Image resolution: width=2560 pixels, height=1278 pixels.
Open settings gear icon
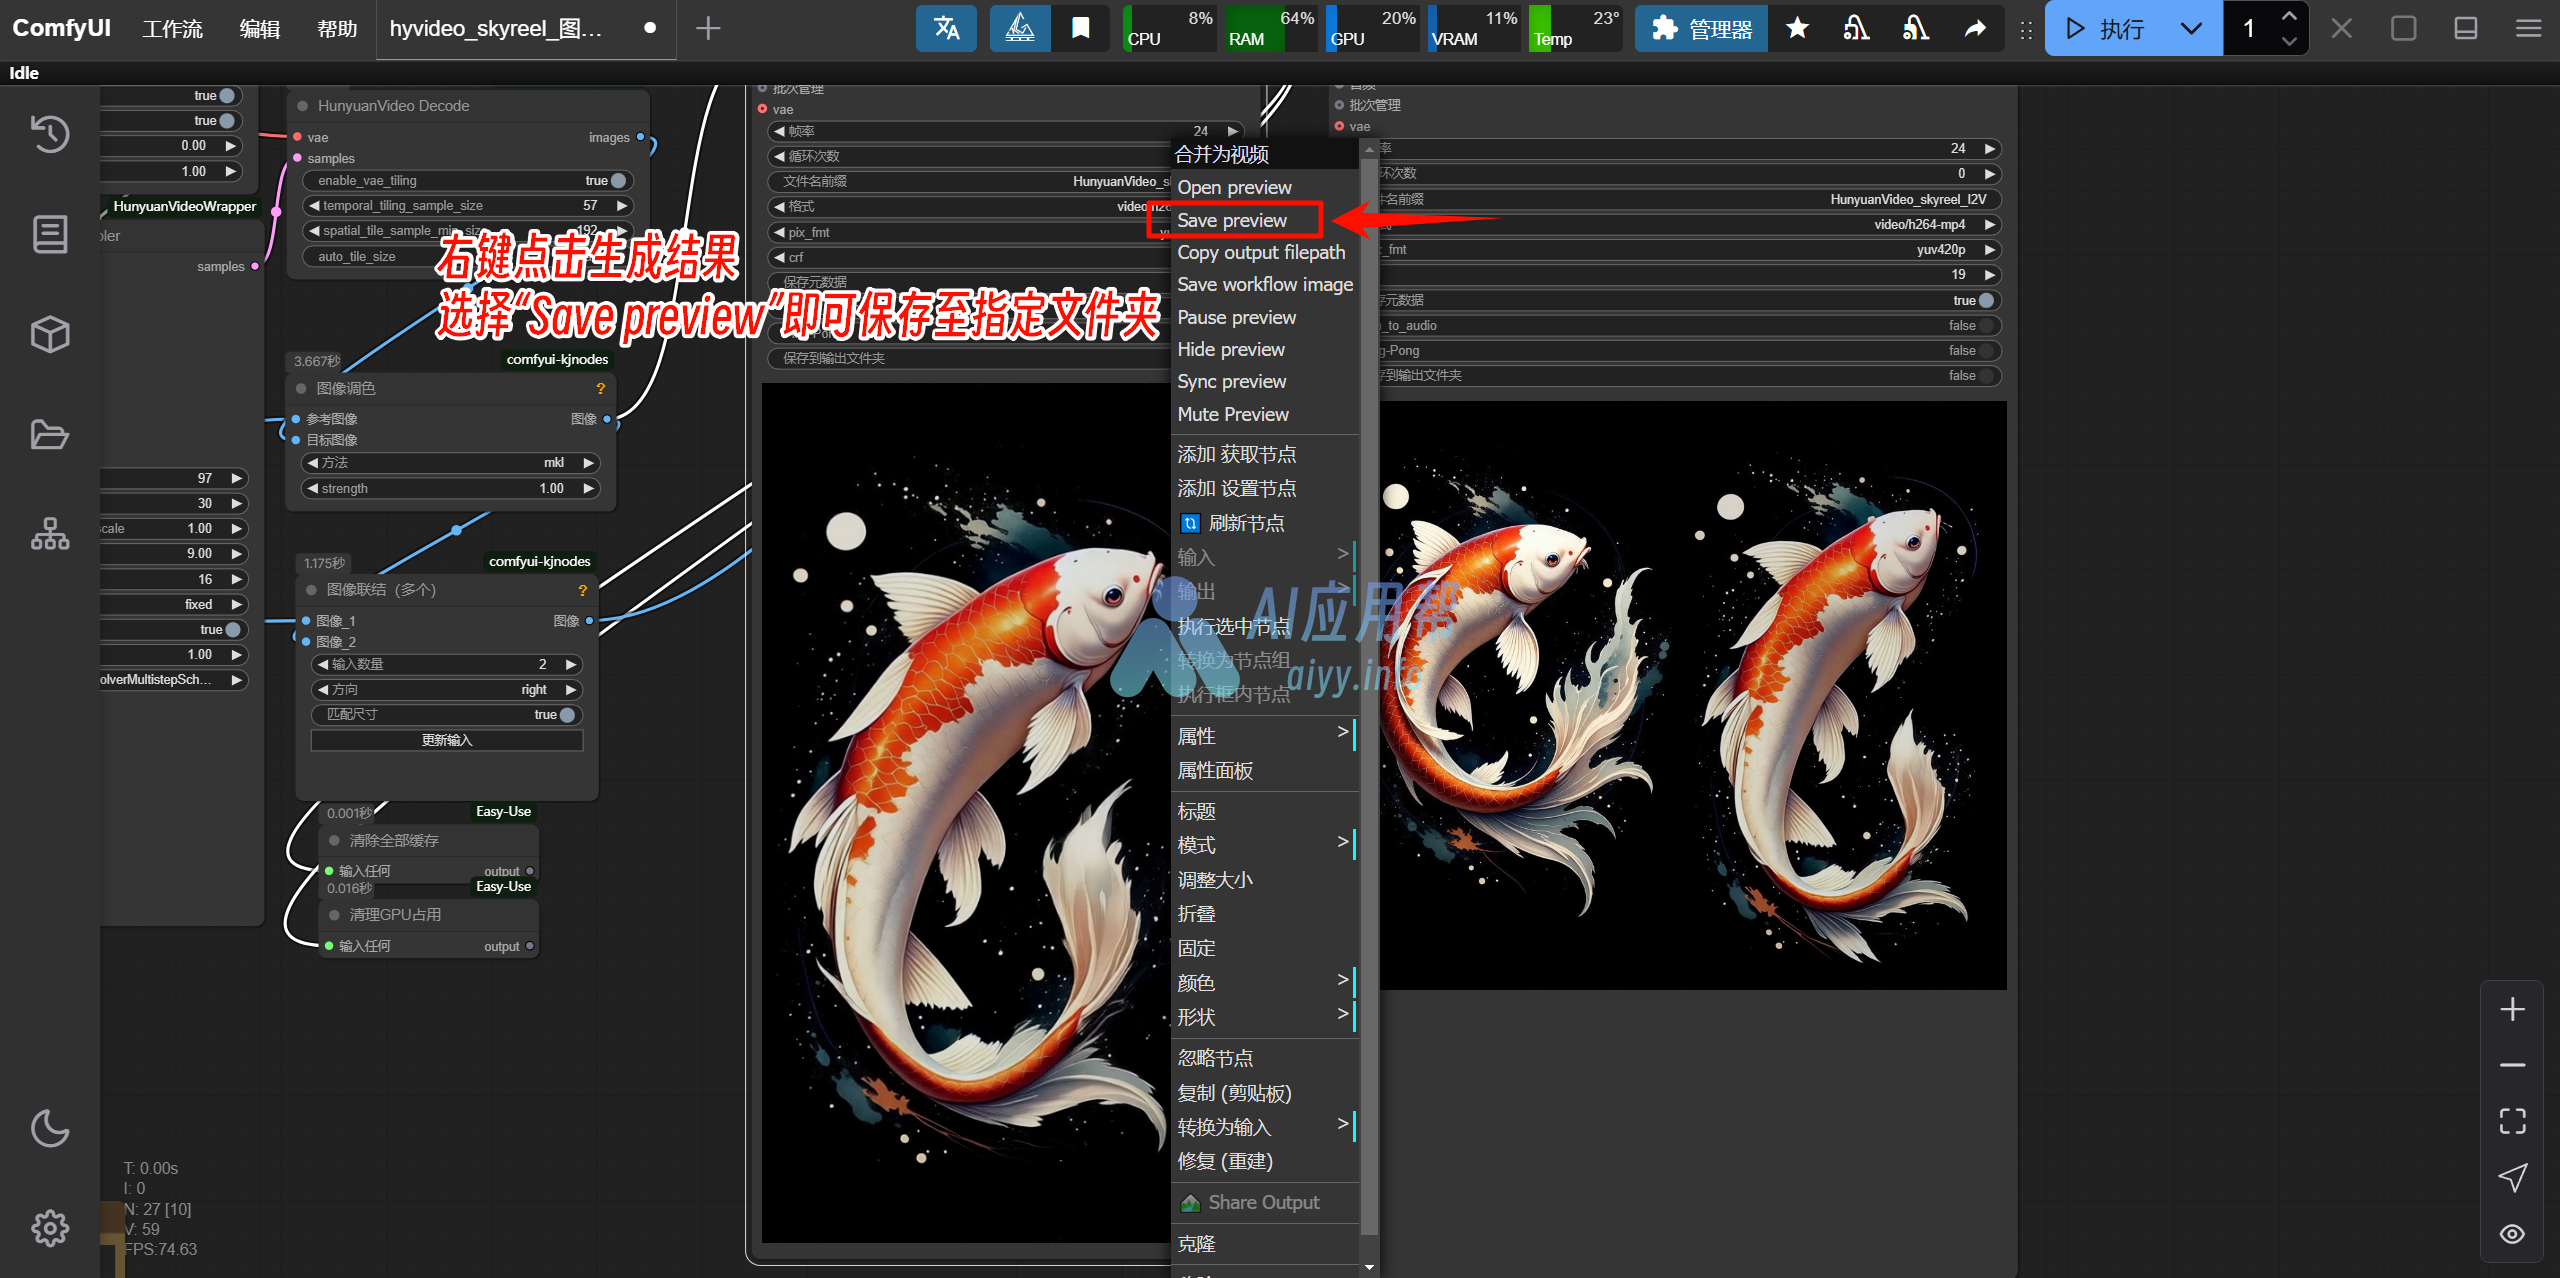(x=50, y=1228)
